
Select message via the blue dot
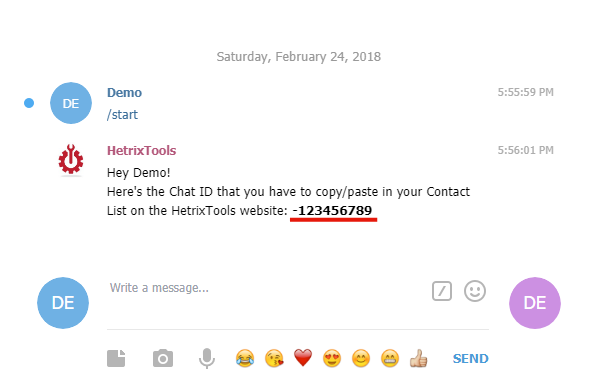tap(29, 103)
